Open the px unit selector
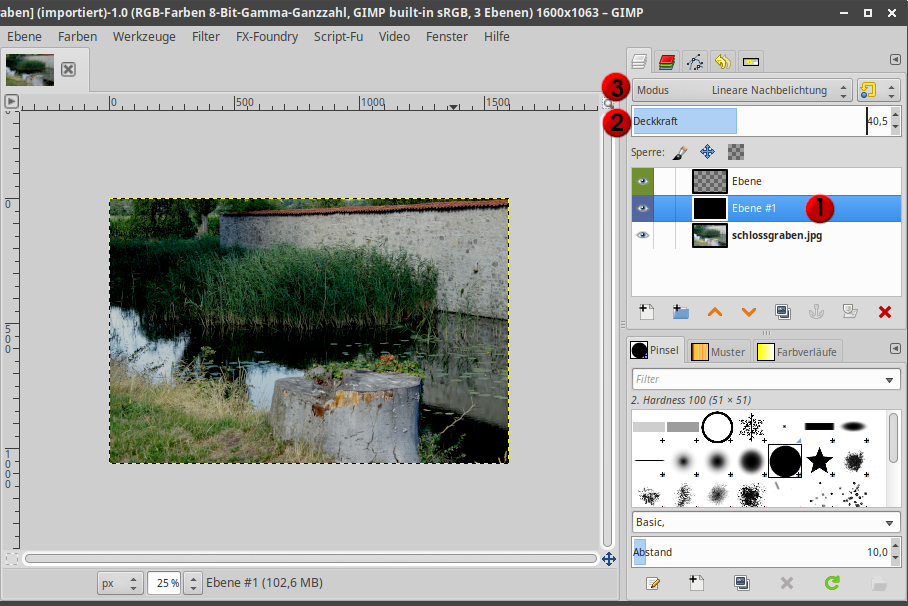The width and height of the screenshot is (908, 606). click(120, 583)
